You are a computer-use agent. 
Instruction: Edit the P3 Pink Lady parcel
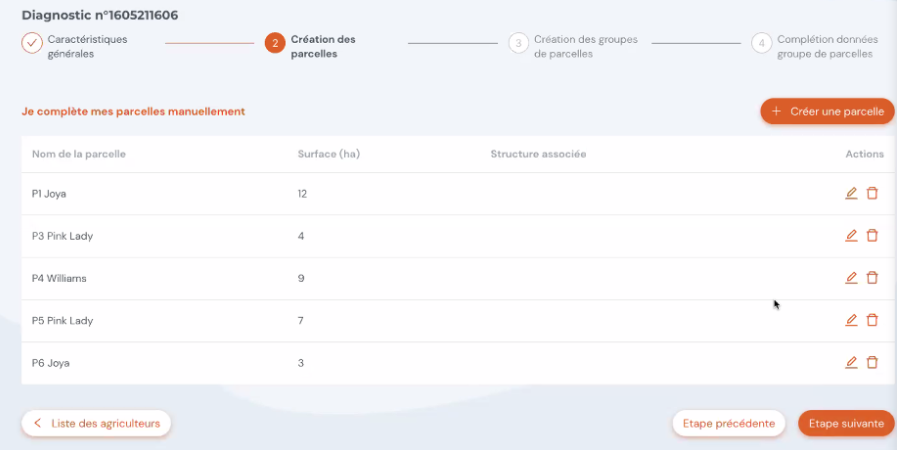point(851,235)
